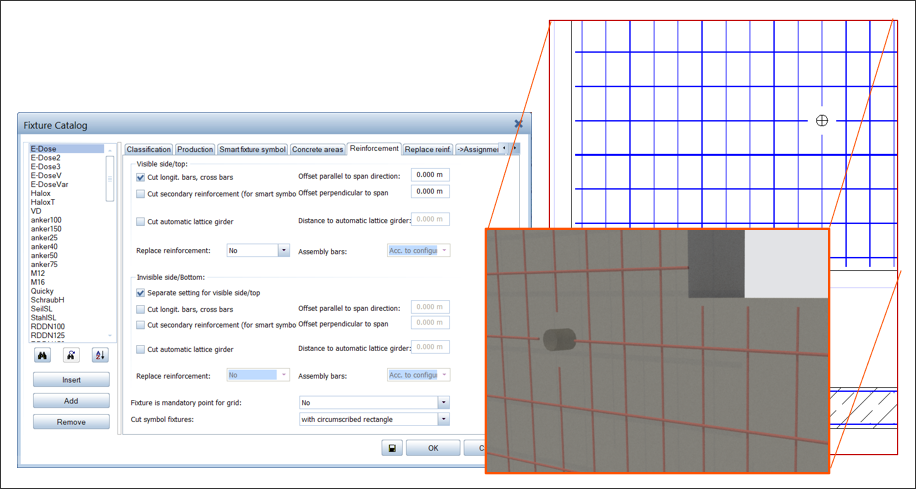Click the cylindrical fixture in the 3D preview
The image size is (916, 489).
pos(558,340)
